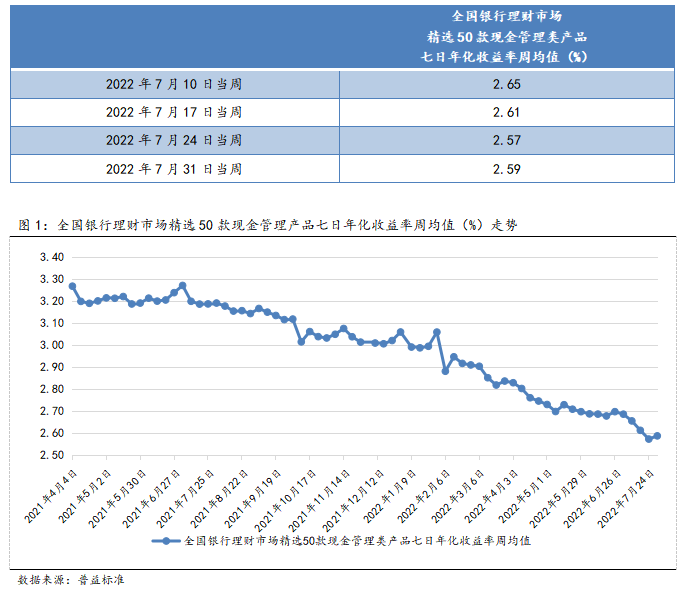This screenshot has width=686, height=591.
Task: Select the table cell showing 2.61
Action: tap(507, 112)
